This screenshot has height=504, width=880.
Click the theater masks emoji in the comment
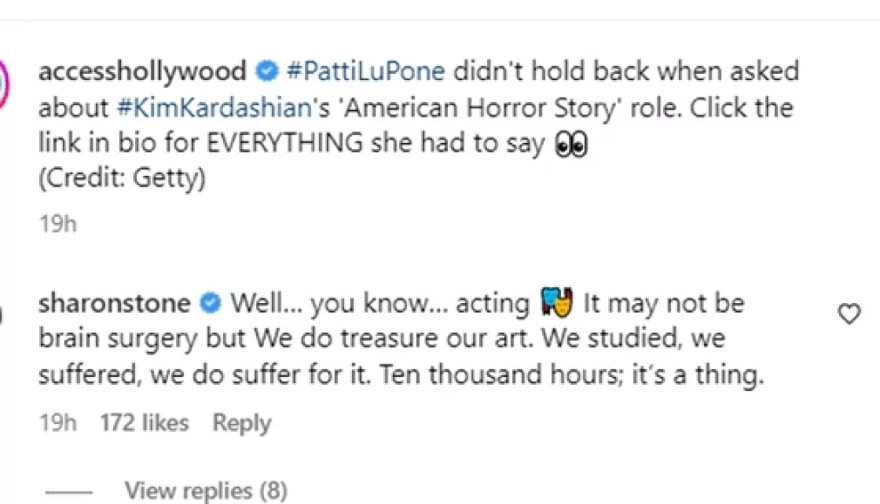coord(555,302)
